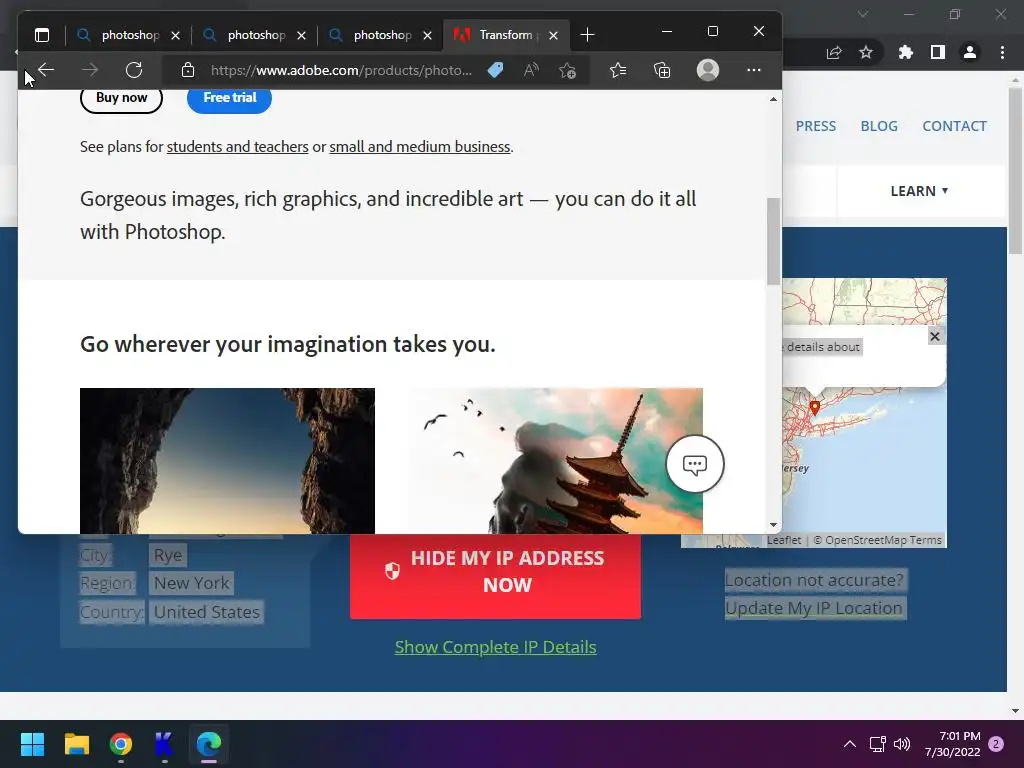Click Chrome page vertical scrollbar thumb

coord(1015,171)
